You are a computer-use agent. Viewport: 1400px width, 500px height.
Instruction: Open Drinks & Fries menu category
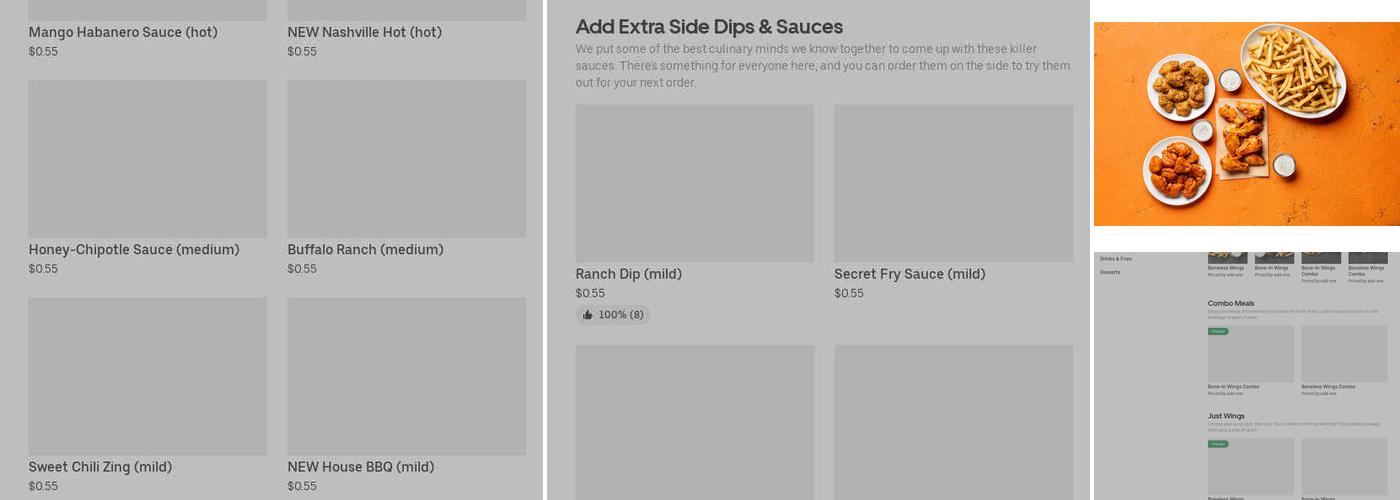1116,259
